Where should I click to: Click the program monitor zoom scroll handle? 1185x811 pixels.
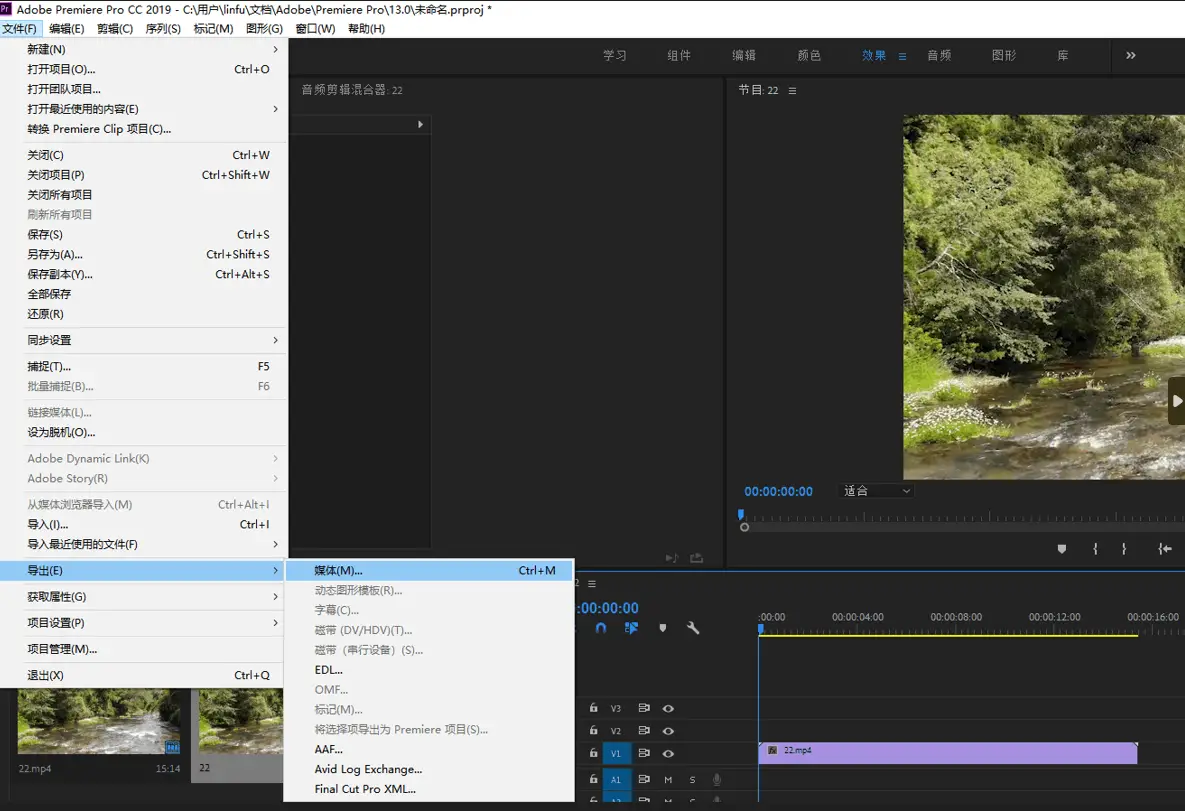tap(744, 528)
